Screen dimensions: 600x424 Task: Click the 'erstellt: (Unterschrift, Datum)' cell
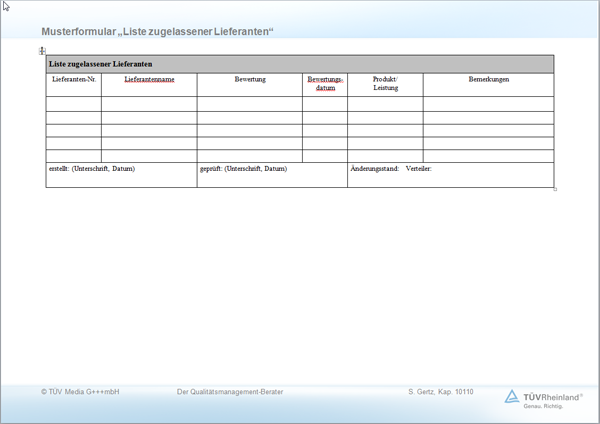click(x=92, y=169)
